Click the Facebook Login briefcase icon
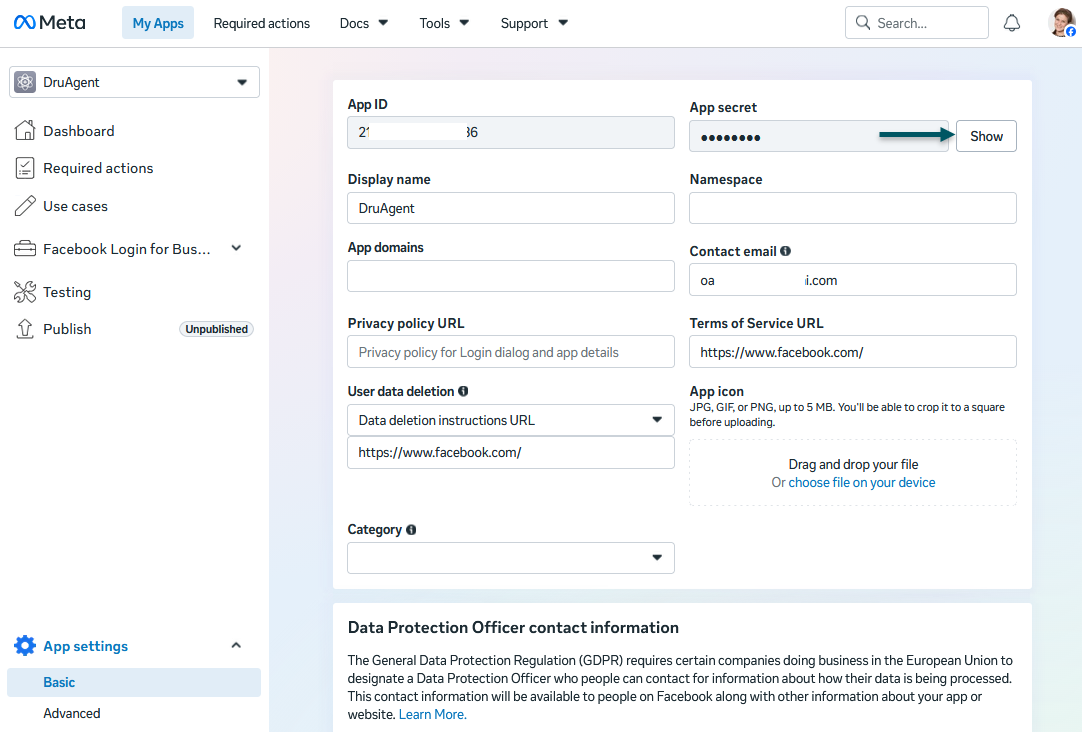The image size is (1082, 732). pos(25,248)
